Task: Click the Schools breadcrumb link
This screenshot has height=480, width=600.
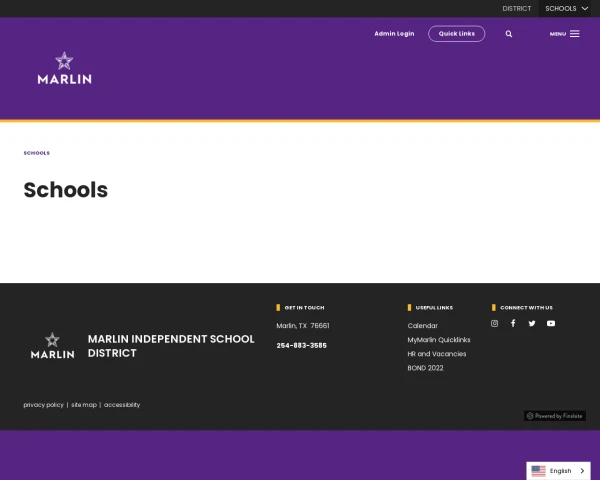Action: (x=36, y=153)
